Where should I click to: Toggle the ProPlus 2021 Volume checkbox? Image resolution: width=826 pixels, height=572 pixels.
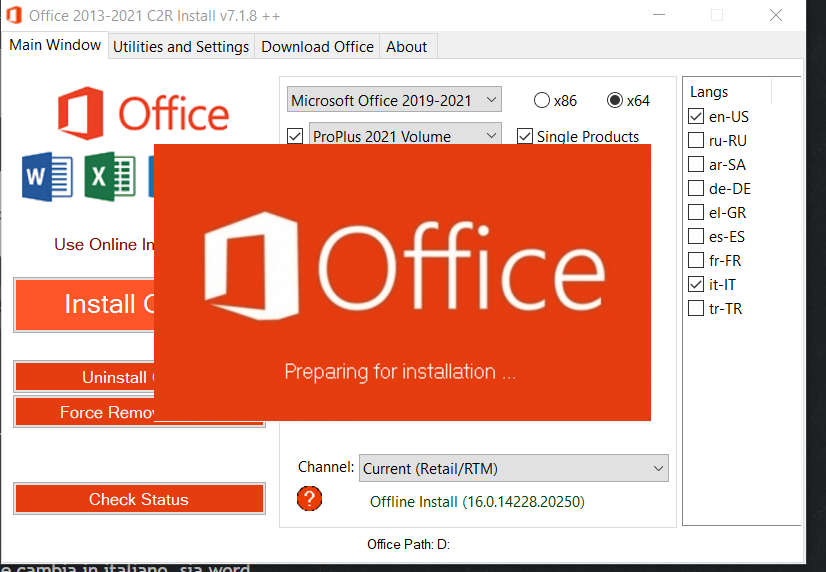295,136
